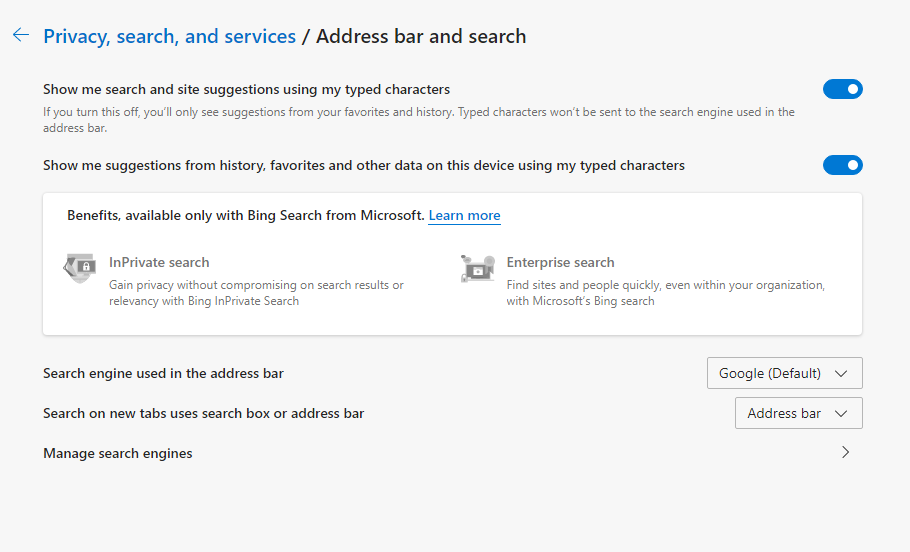Click "Search engine used in the address bar" label
This screenshot has width=910, height=552.
[x=163, y=373]
